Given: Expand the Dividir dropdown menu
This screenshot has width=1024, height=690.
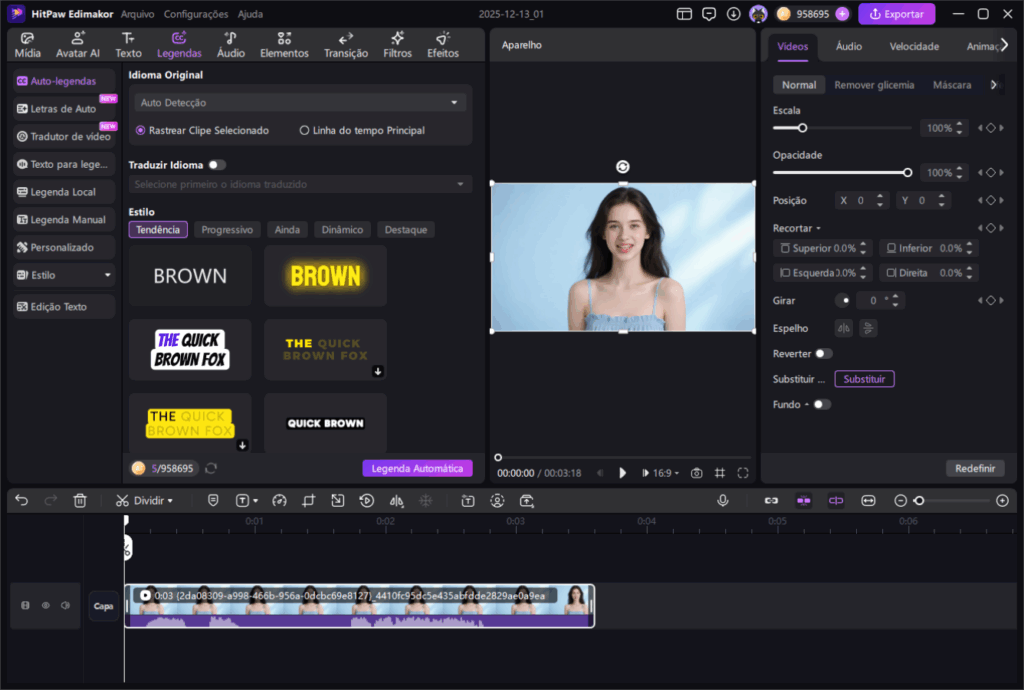Looking at the screenshot, I should (170, 500).
